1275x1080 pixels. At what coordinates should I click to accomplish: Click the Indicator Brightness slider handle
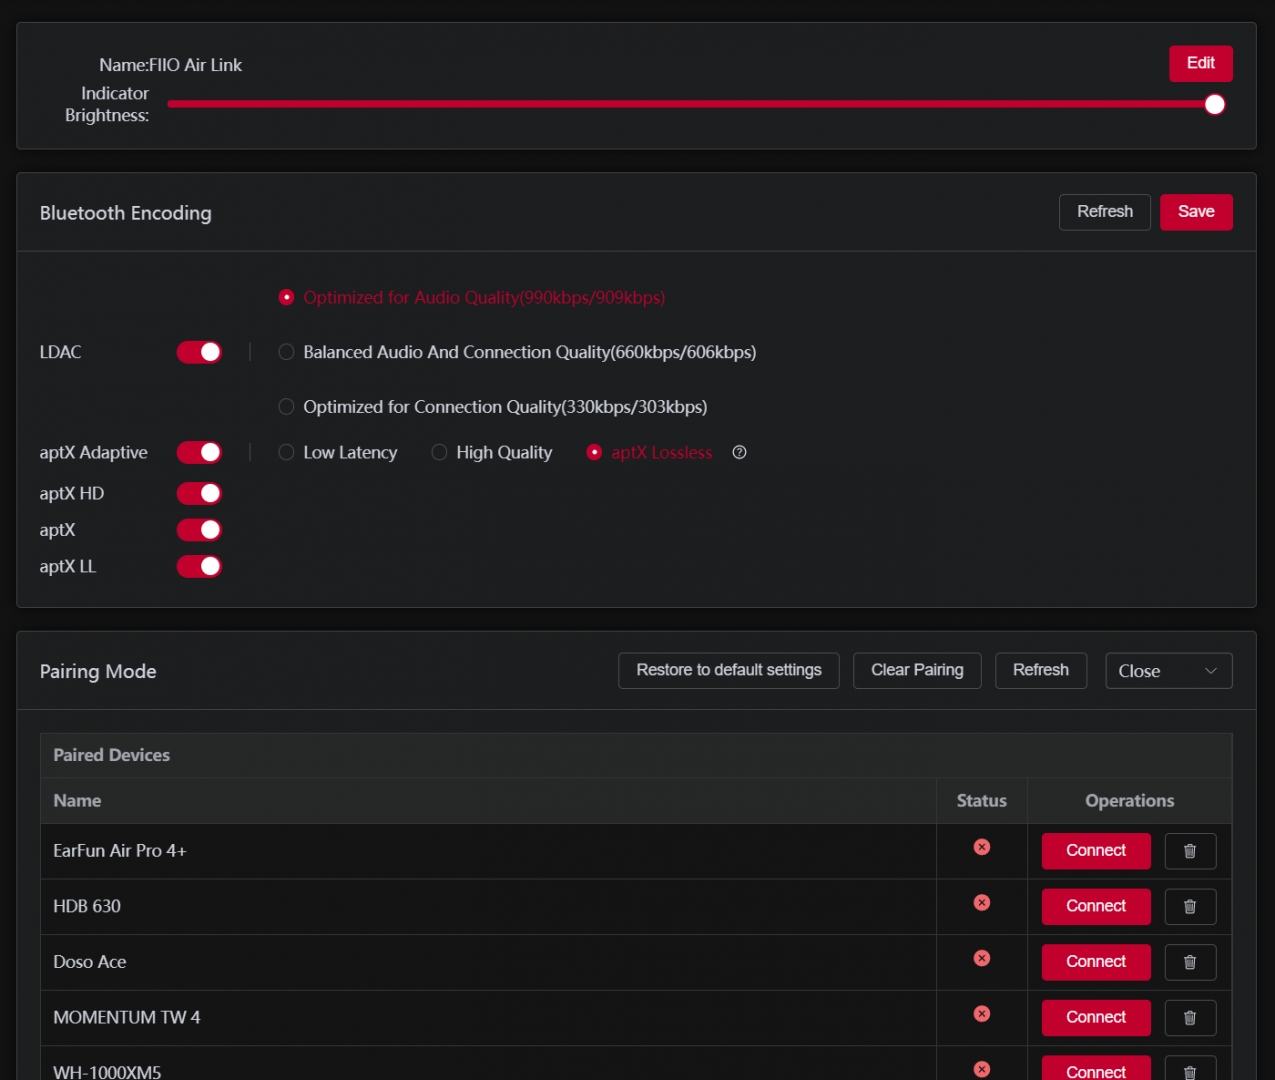(1214, 105)
